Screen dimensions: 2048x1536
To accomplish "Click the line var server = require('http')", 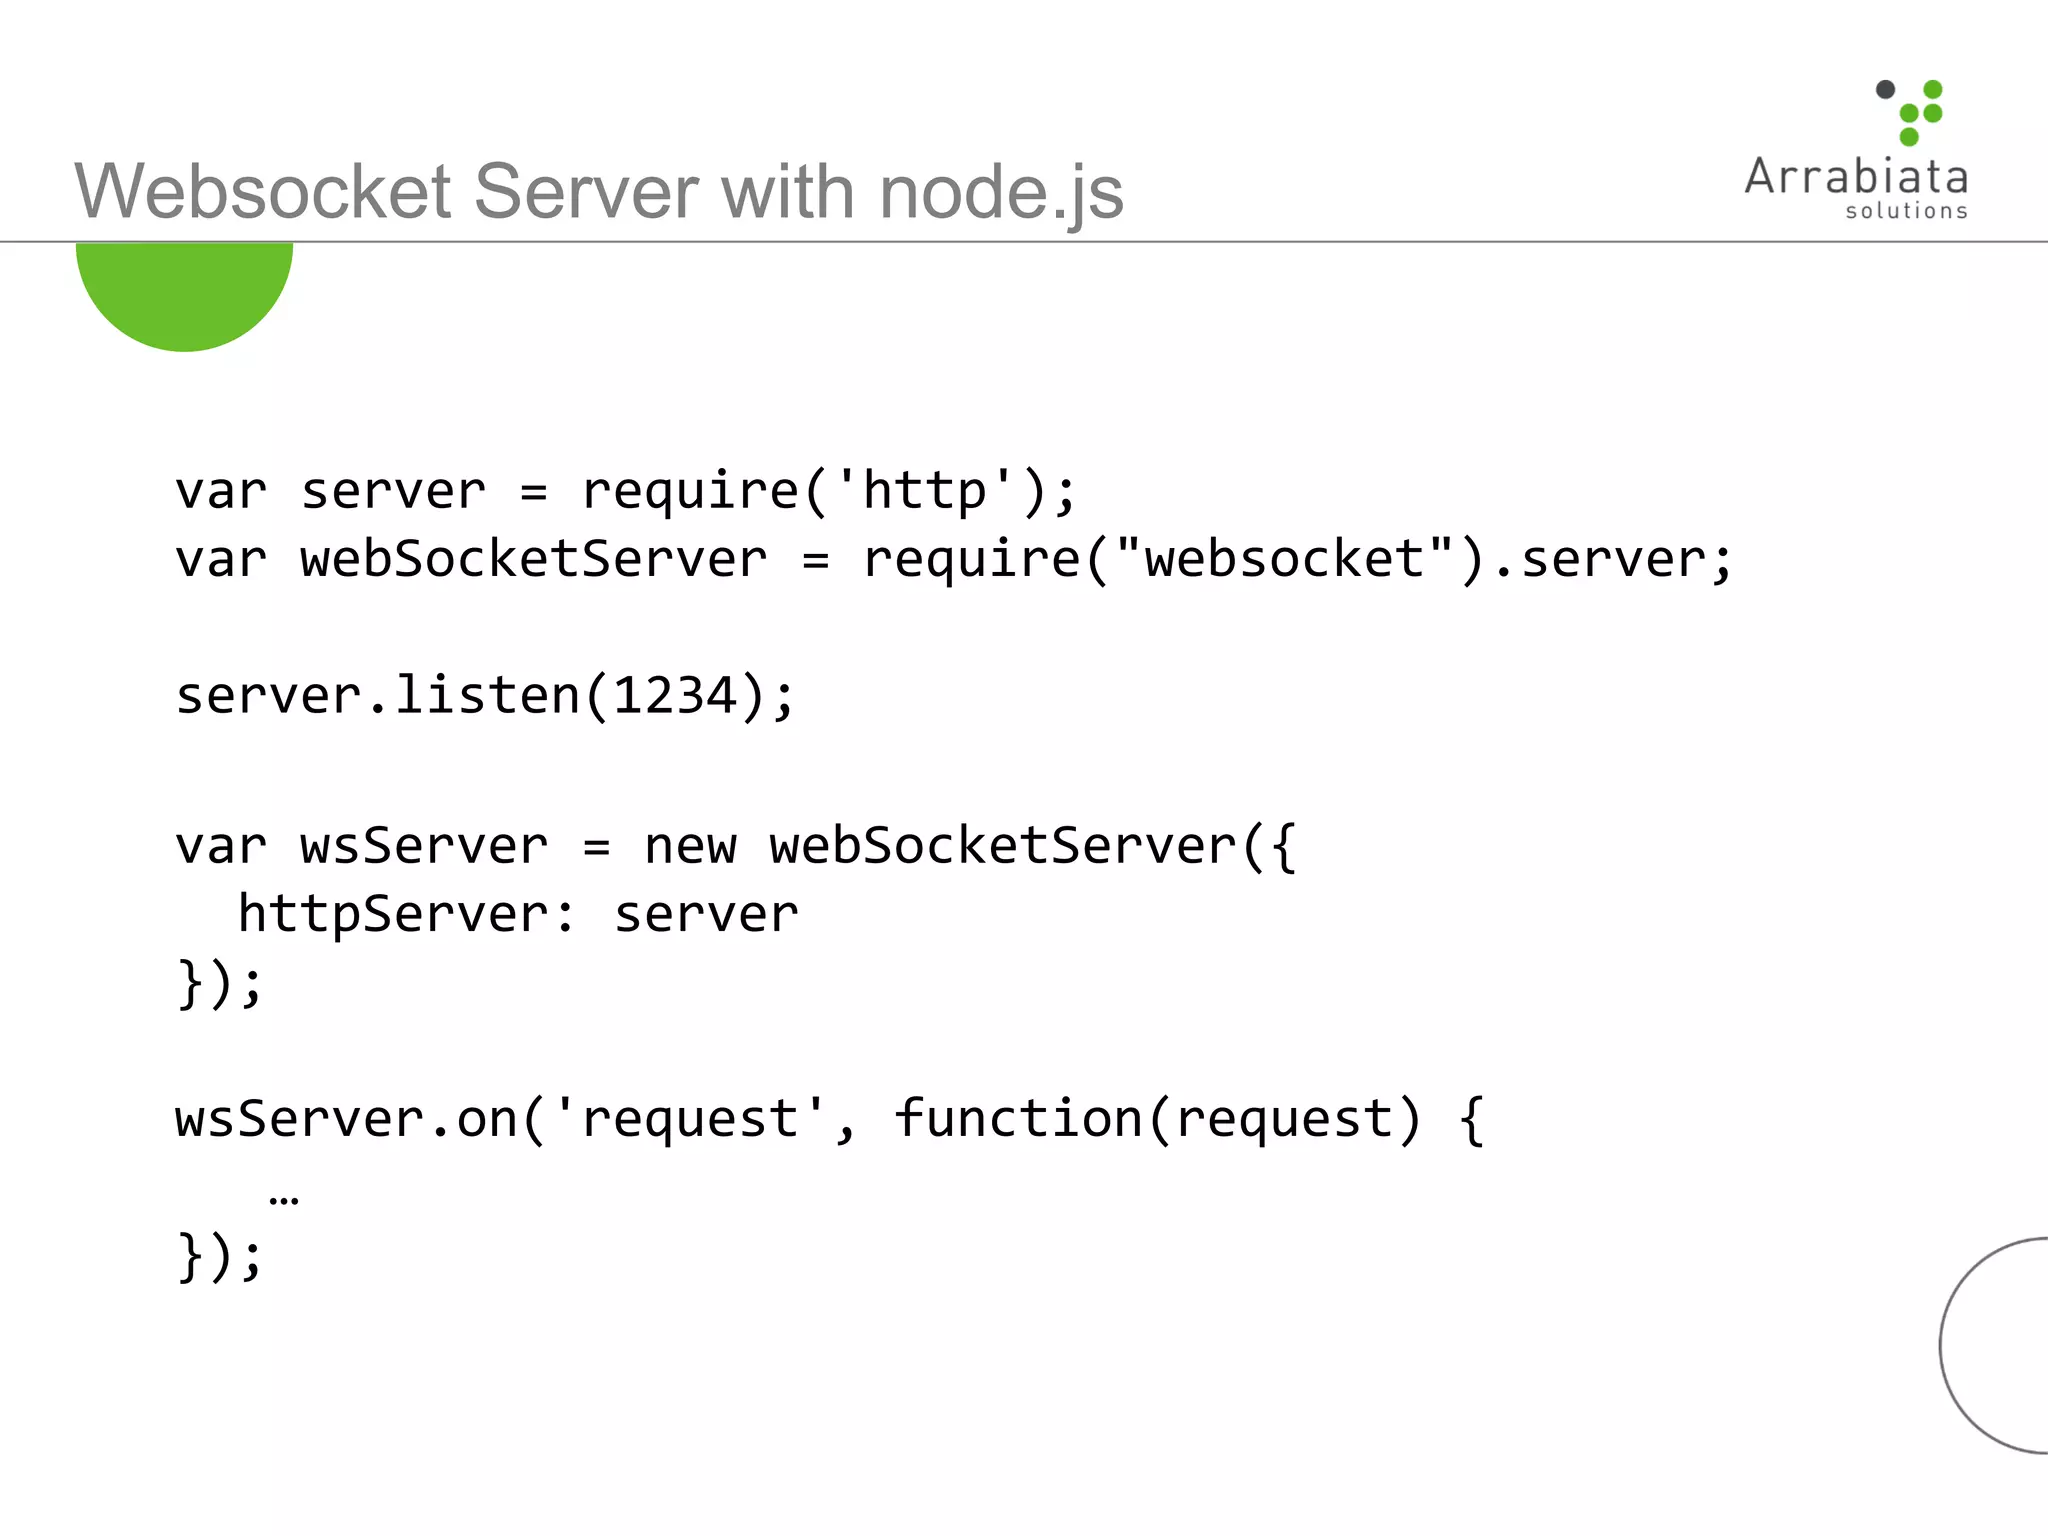I will (625, 491).
